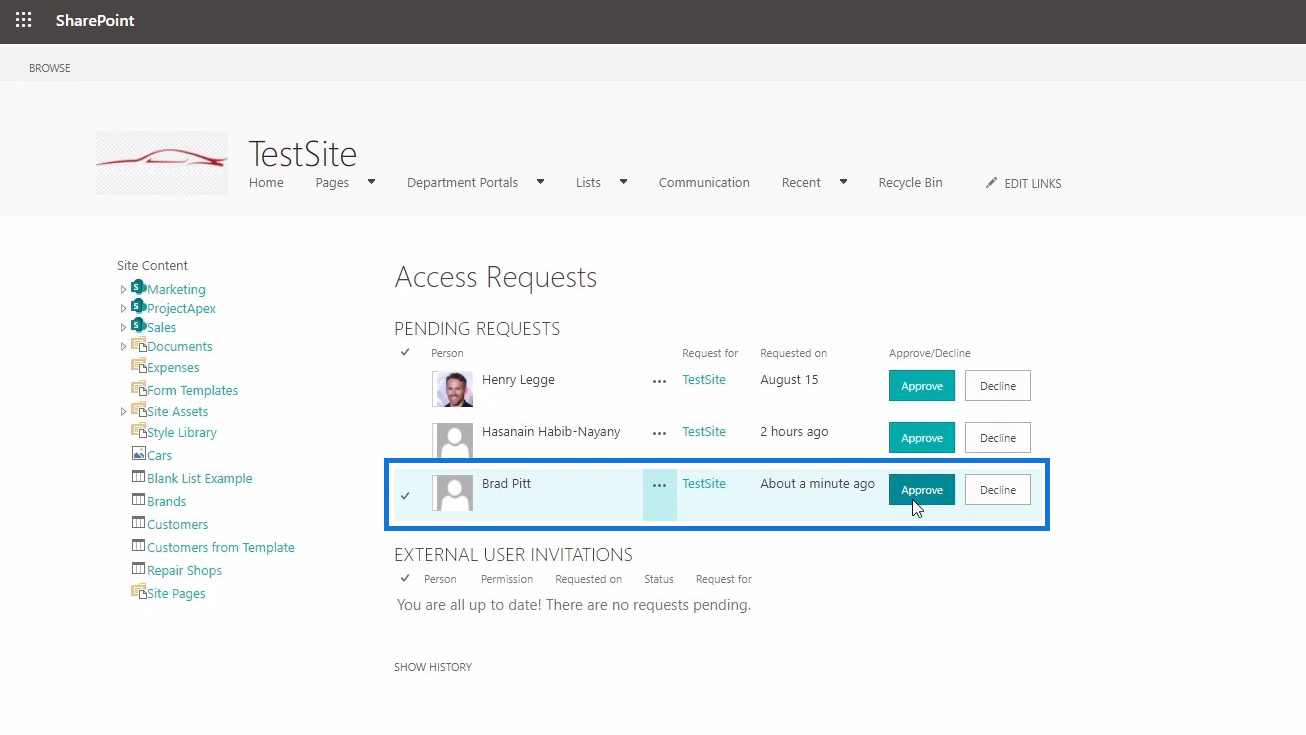Open Recycle Bin in the top navigation

[910, 183]
